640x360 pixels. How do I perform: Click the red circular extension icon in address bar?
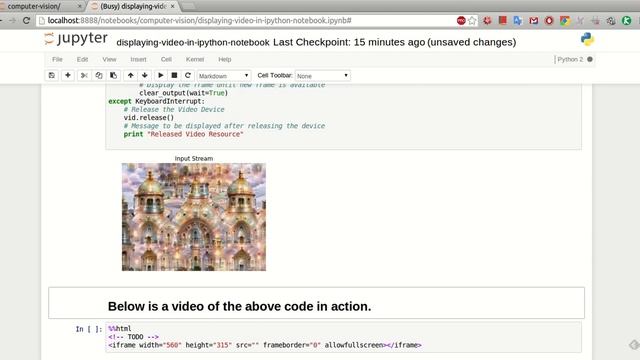coord(461,20)
